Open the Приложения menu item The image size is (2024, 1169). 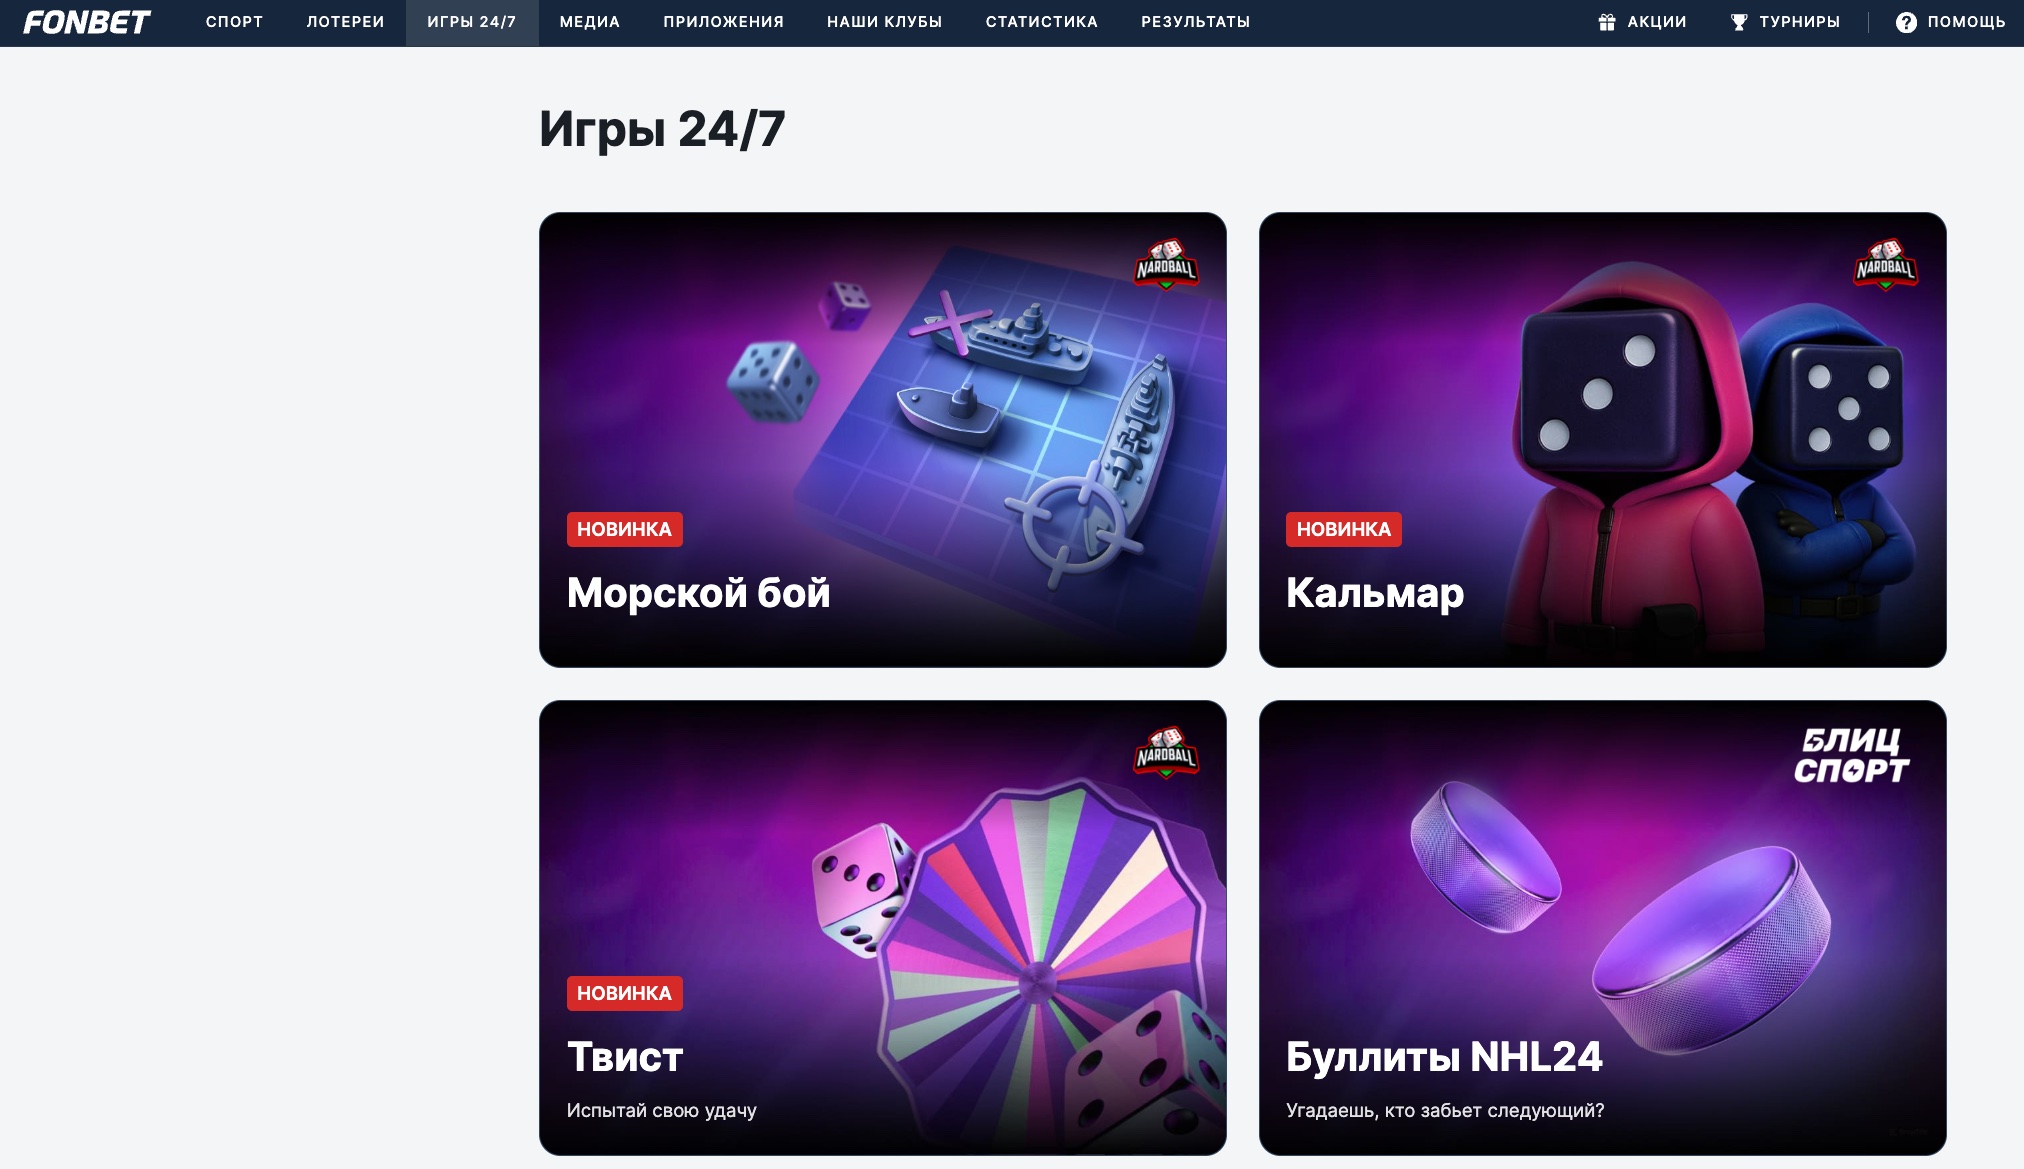tap(723, 22)
